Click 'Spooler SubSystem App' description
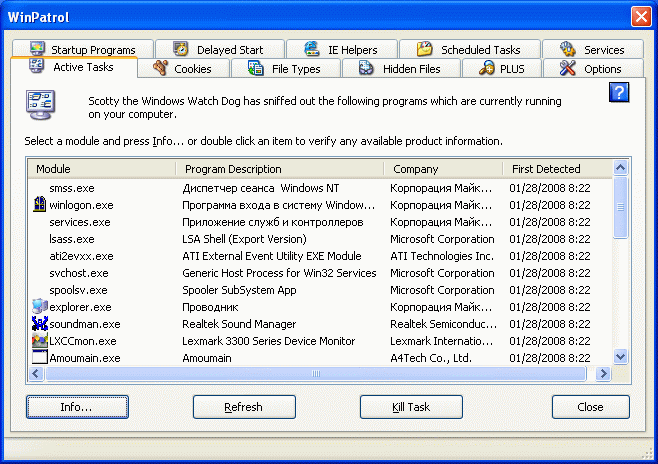This screenshot has width=658, height=464. (239, 290)
